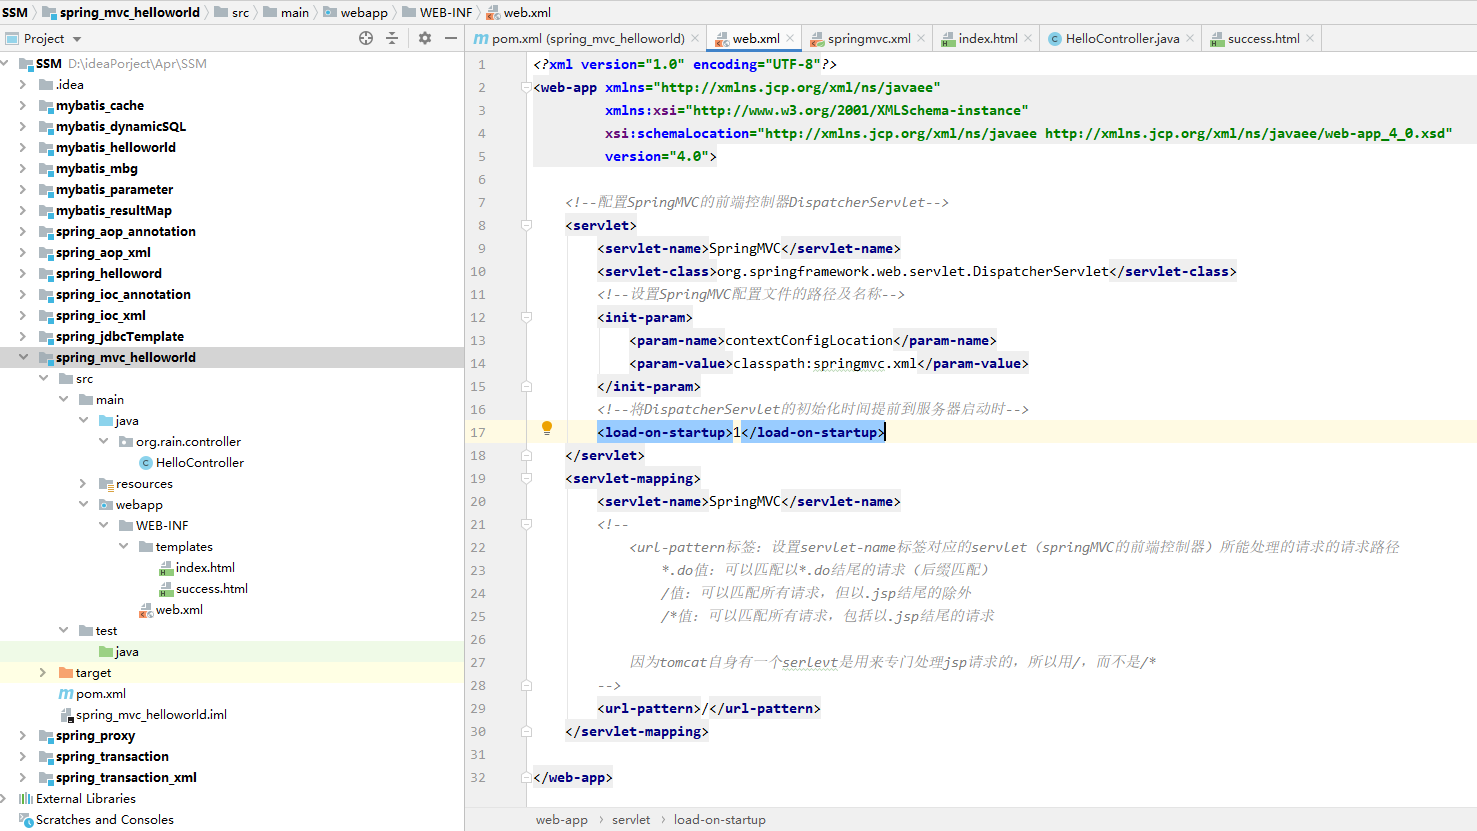The height and width of the screenshot is (831, 1477).
Task: Switch to success.html editor tab
Action: coord(1263,39)
